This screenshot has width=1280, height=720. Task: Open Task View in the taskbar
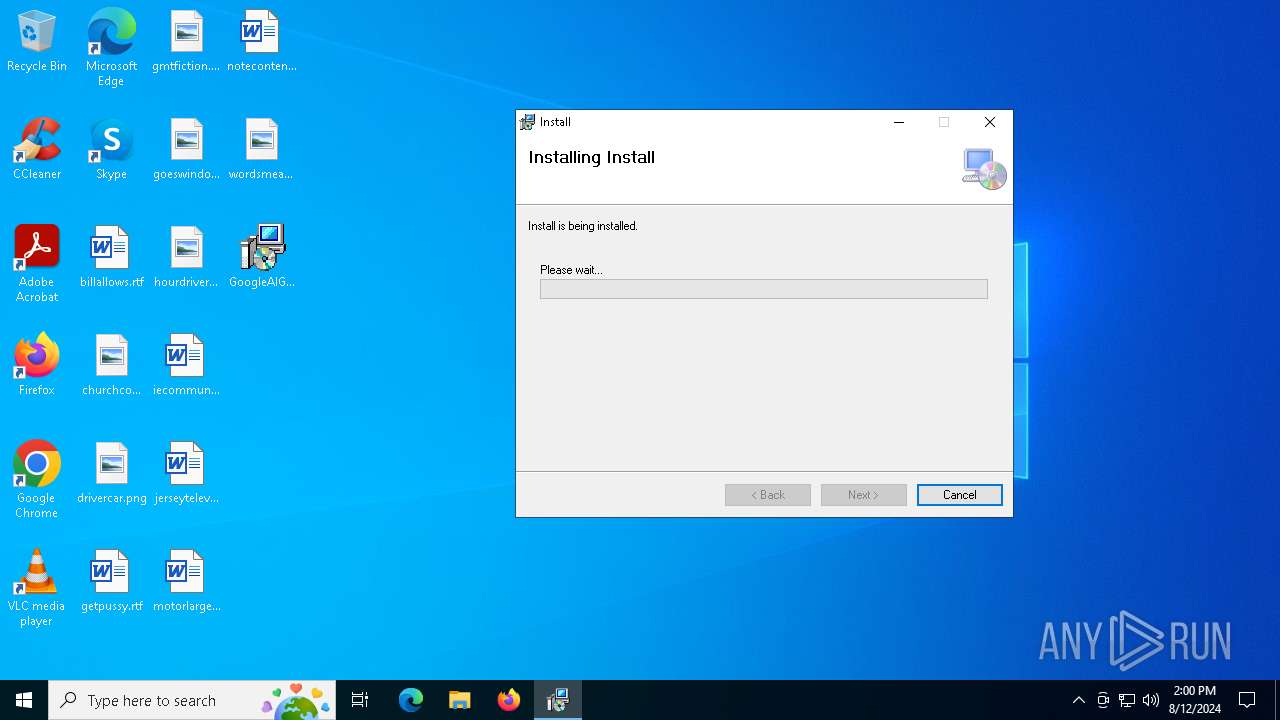[x=360, y=700]
